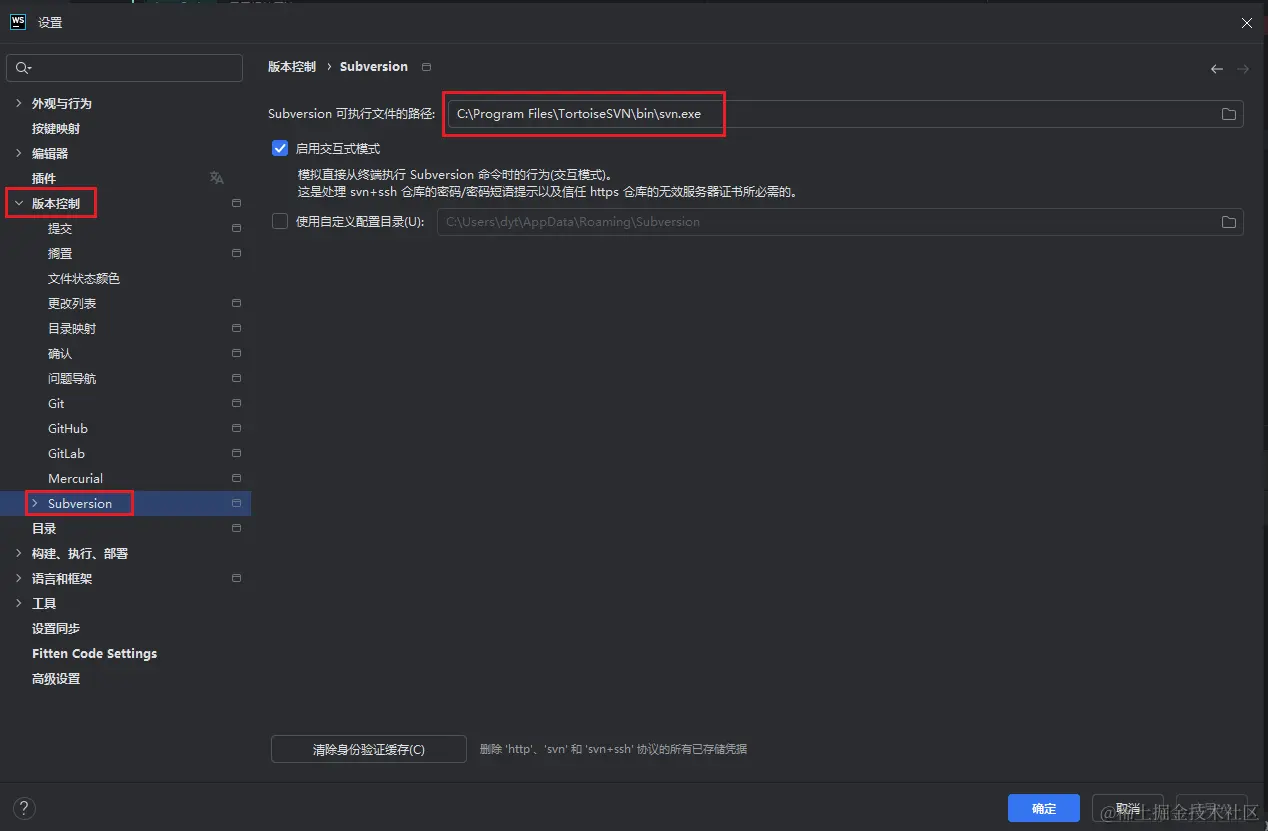The image size is (1268, 831).
Task: Click 清除身份验证缓存(C) button
Action: pos(369,749)
